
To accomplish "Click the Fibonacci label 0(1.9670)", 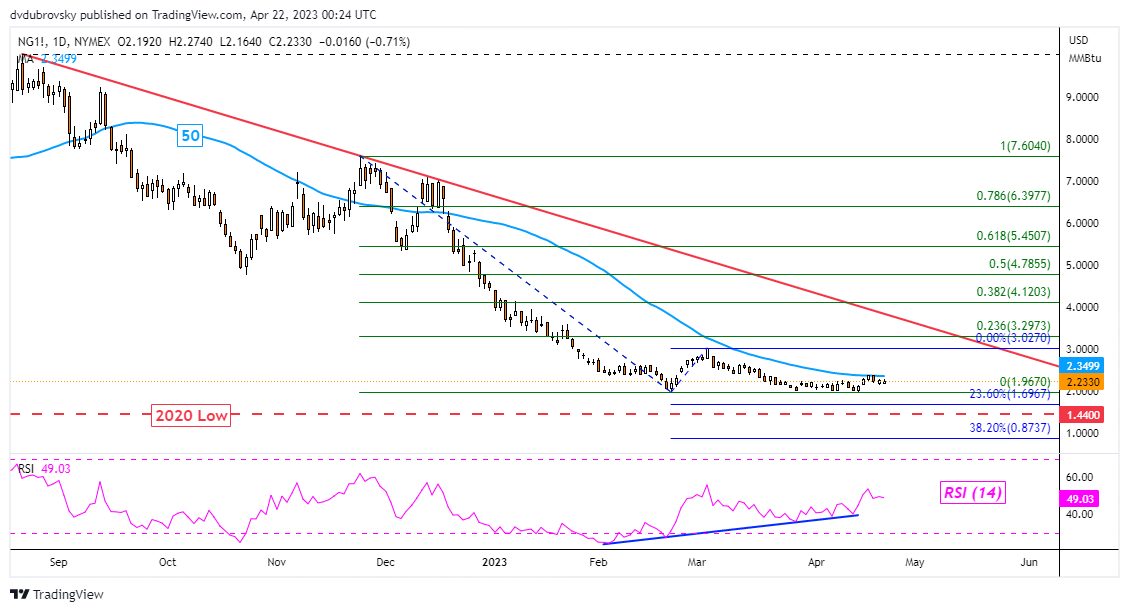I will pyautogui.click(x=1025, y=382).
